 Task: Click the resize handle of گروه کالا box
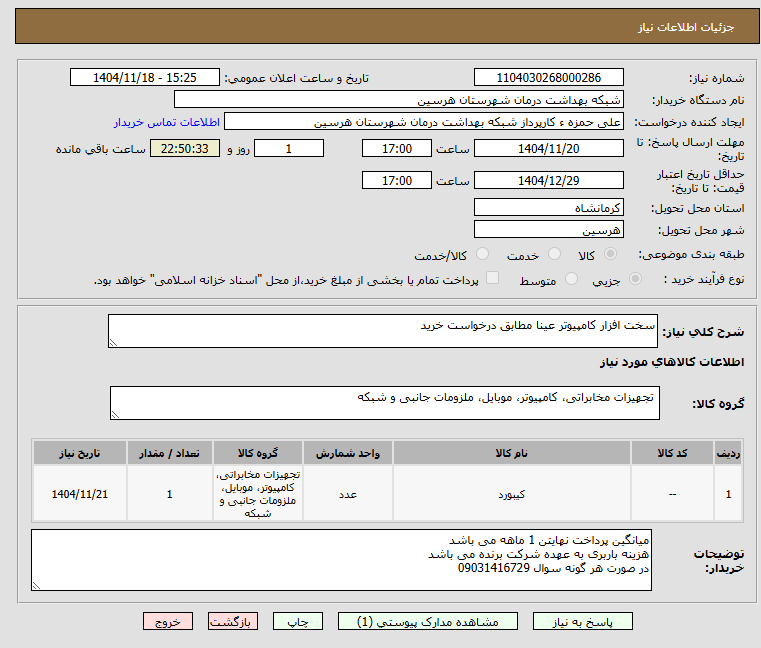click(x=115, y=415)
